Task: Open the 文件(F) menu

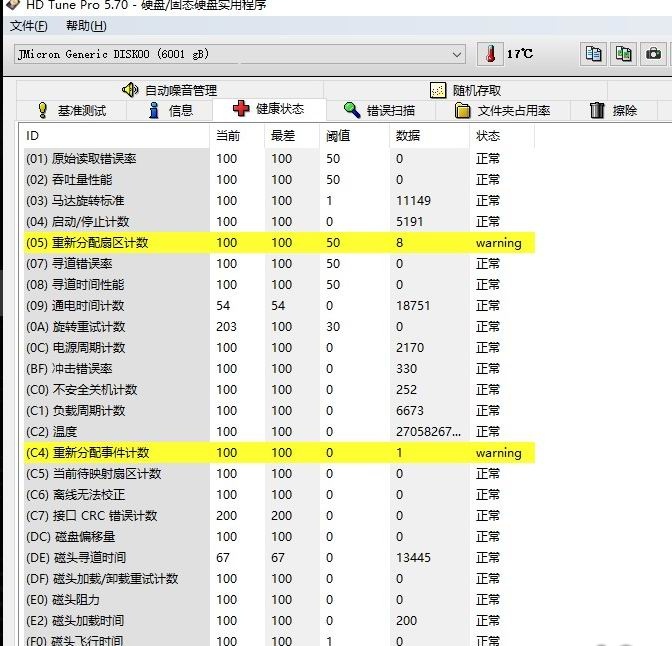Action: point(29,26)
